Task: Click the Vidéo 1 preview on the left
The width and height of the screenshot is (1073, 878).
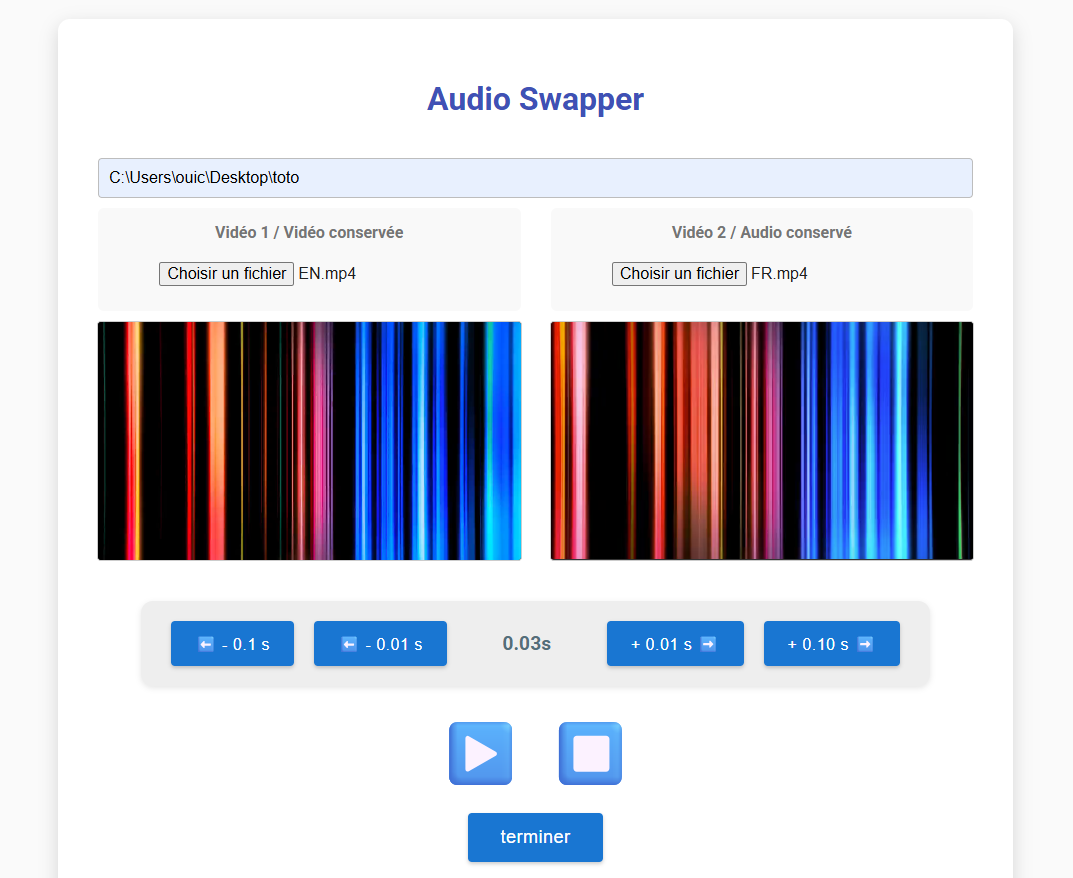Action: click(309, 441)
